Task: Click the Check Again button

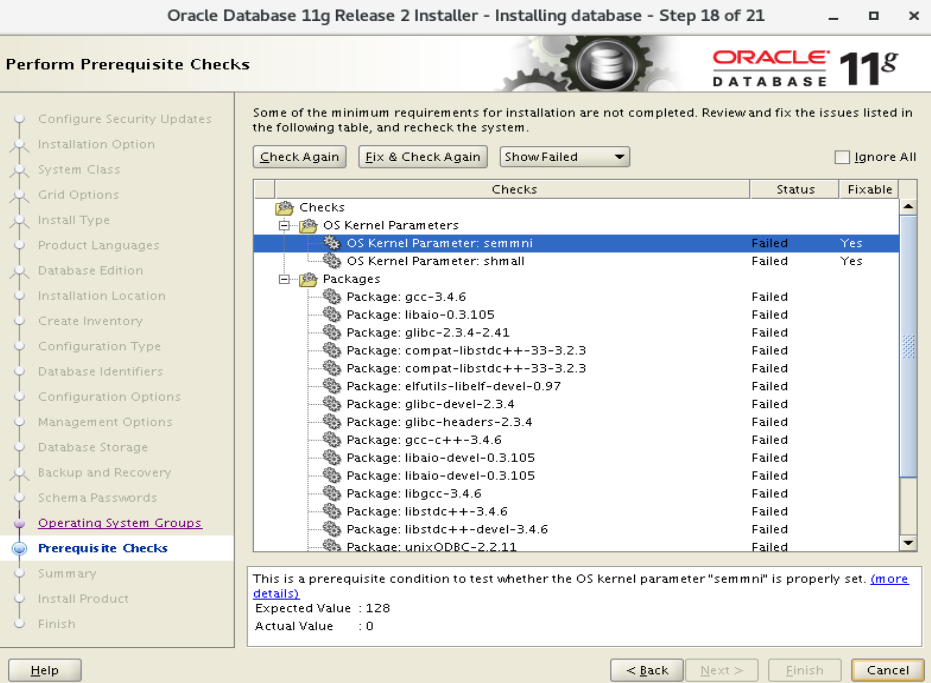Action: 299,157
